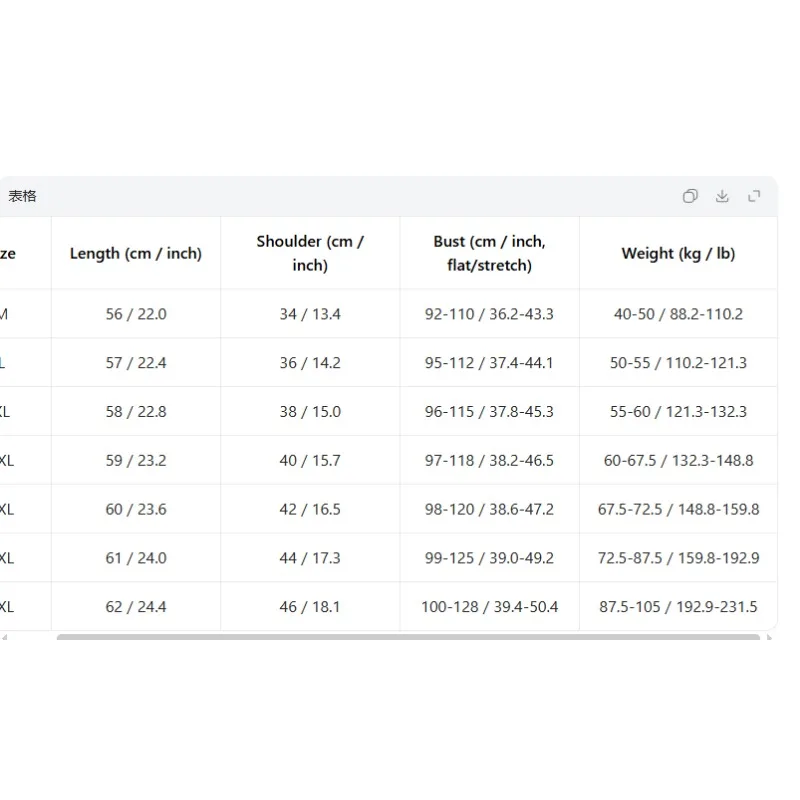Click the '95-112 / 37.4-44.1' bust cell
The height and width of the screenshot is (800, 800).
[x=490, y=363]
